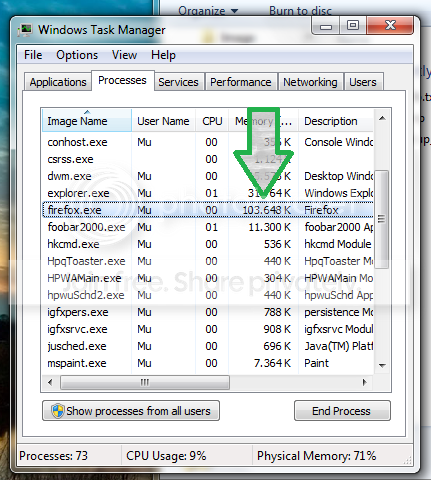Select the igfxpers.exe process
Viewport: 431px width, 480px height.
coord(208,312)
